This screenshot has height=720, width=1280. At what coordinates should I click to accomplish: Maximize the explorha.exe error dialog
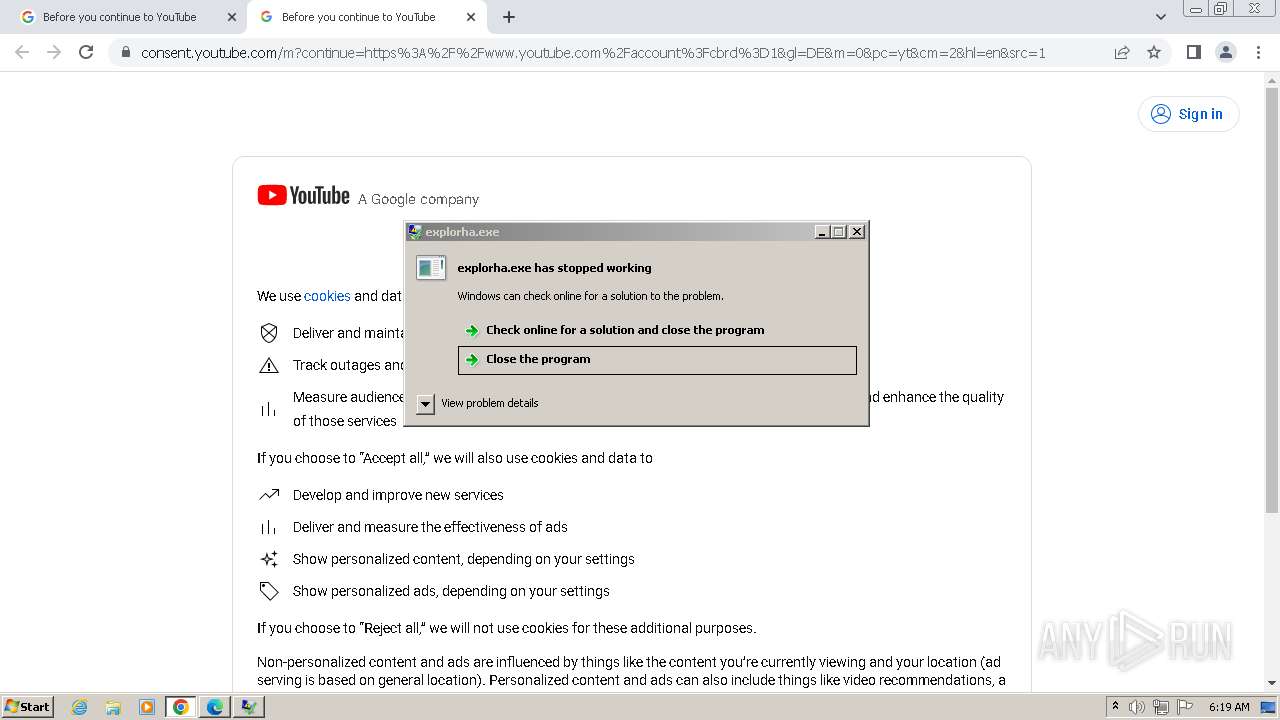[x=839, y=232]
